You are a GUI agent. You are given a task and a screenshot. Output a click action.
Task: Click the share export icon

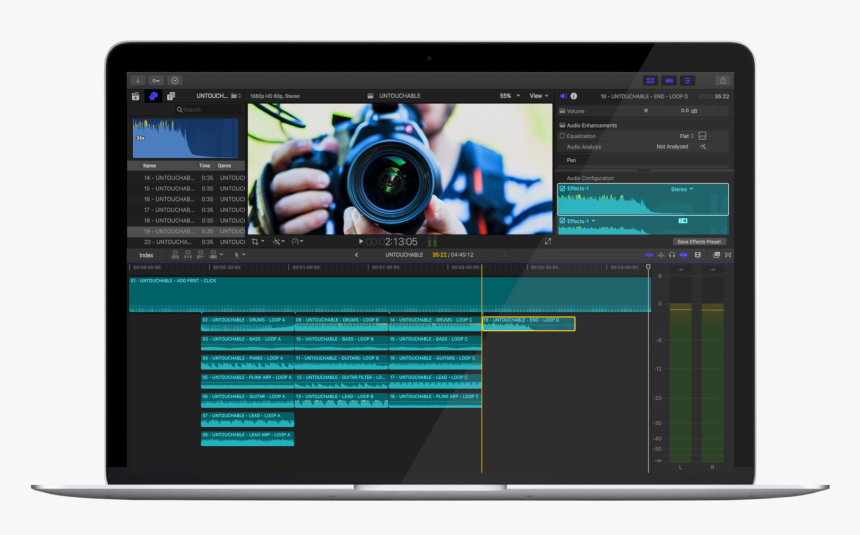[723, 81]
